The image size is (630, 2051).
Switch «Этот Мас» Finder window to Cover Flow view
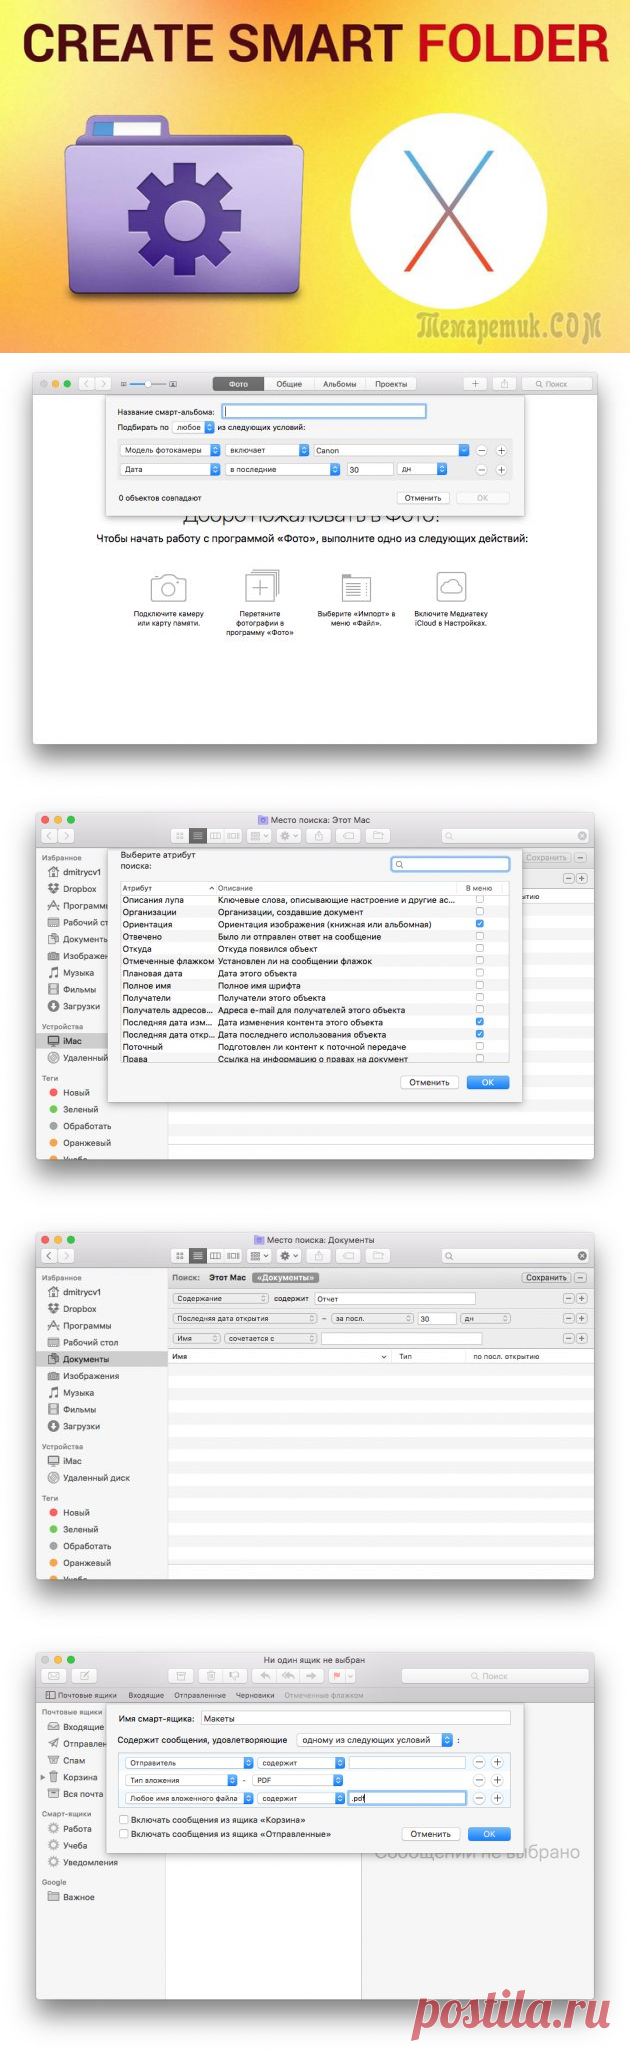tap(234, 836)
